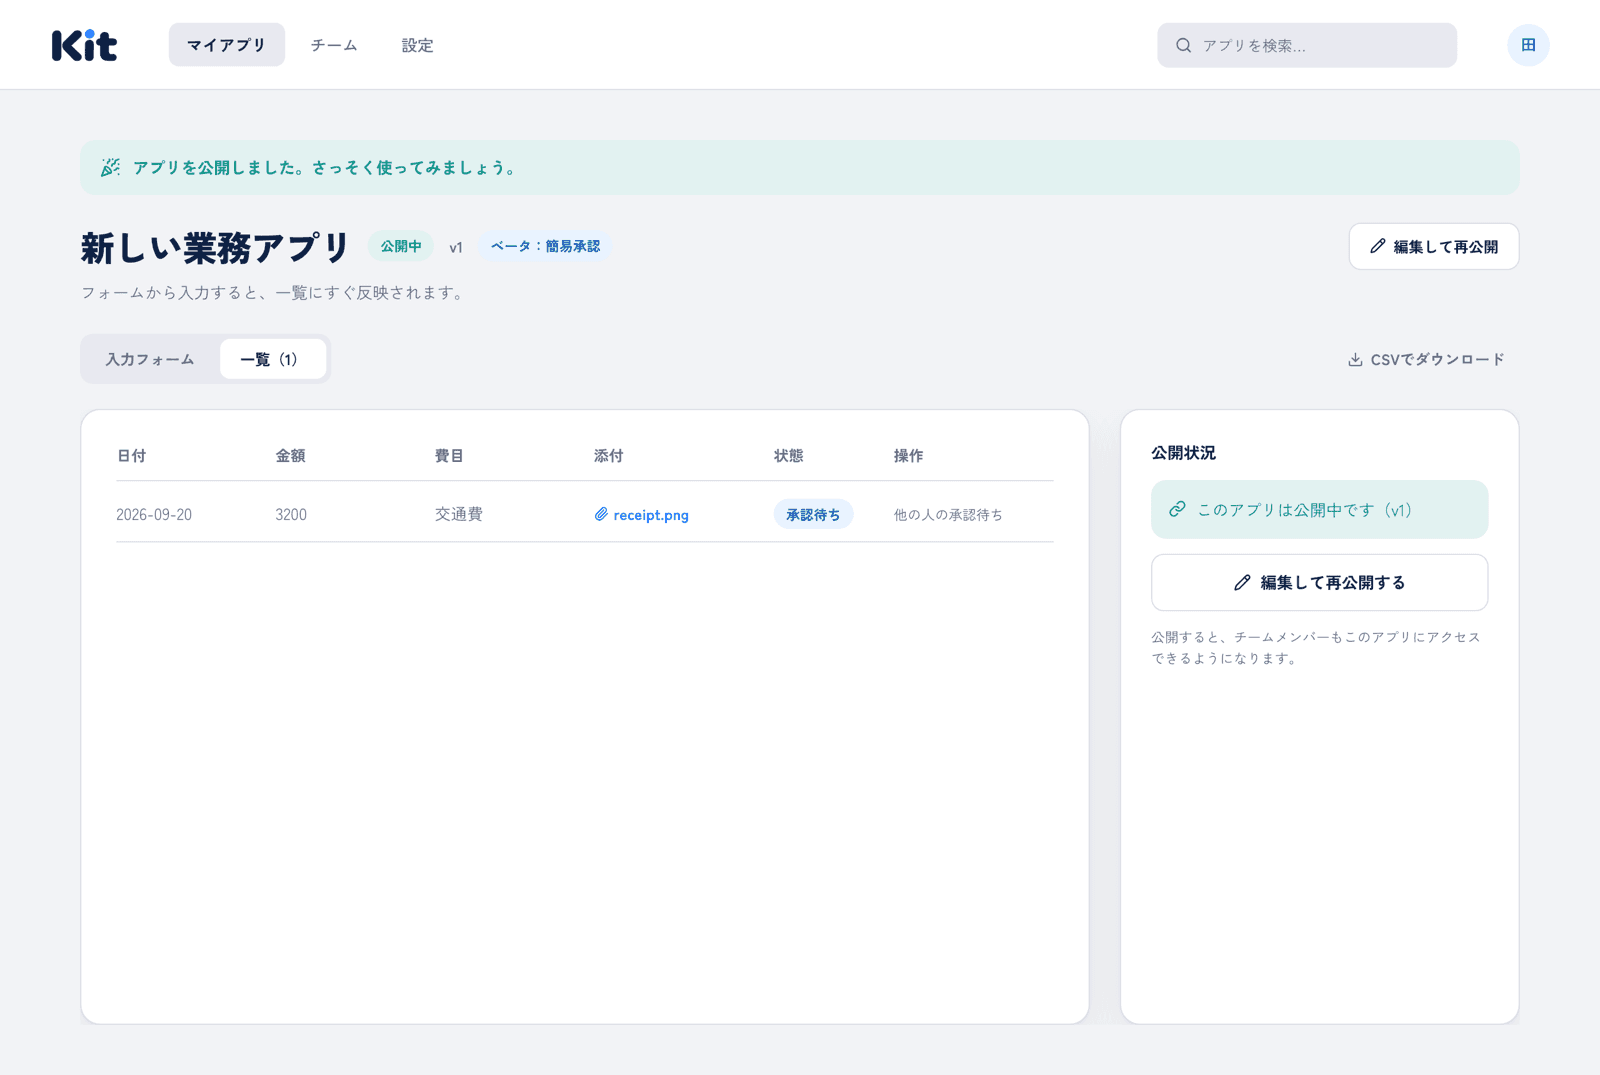
Task: Click the 編集して再公開する button
Action: (1319, 582)
